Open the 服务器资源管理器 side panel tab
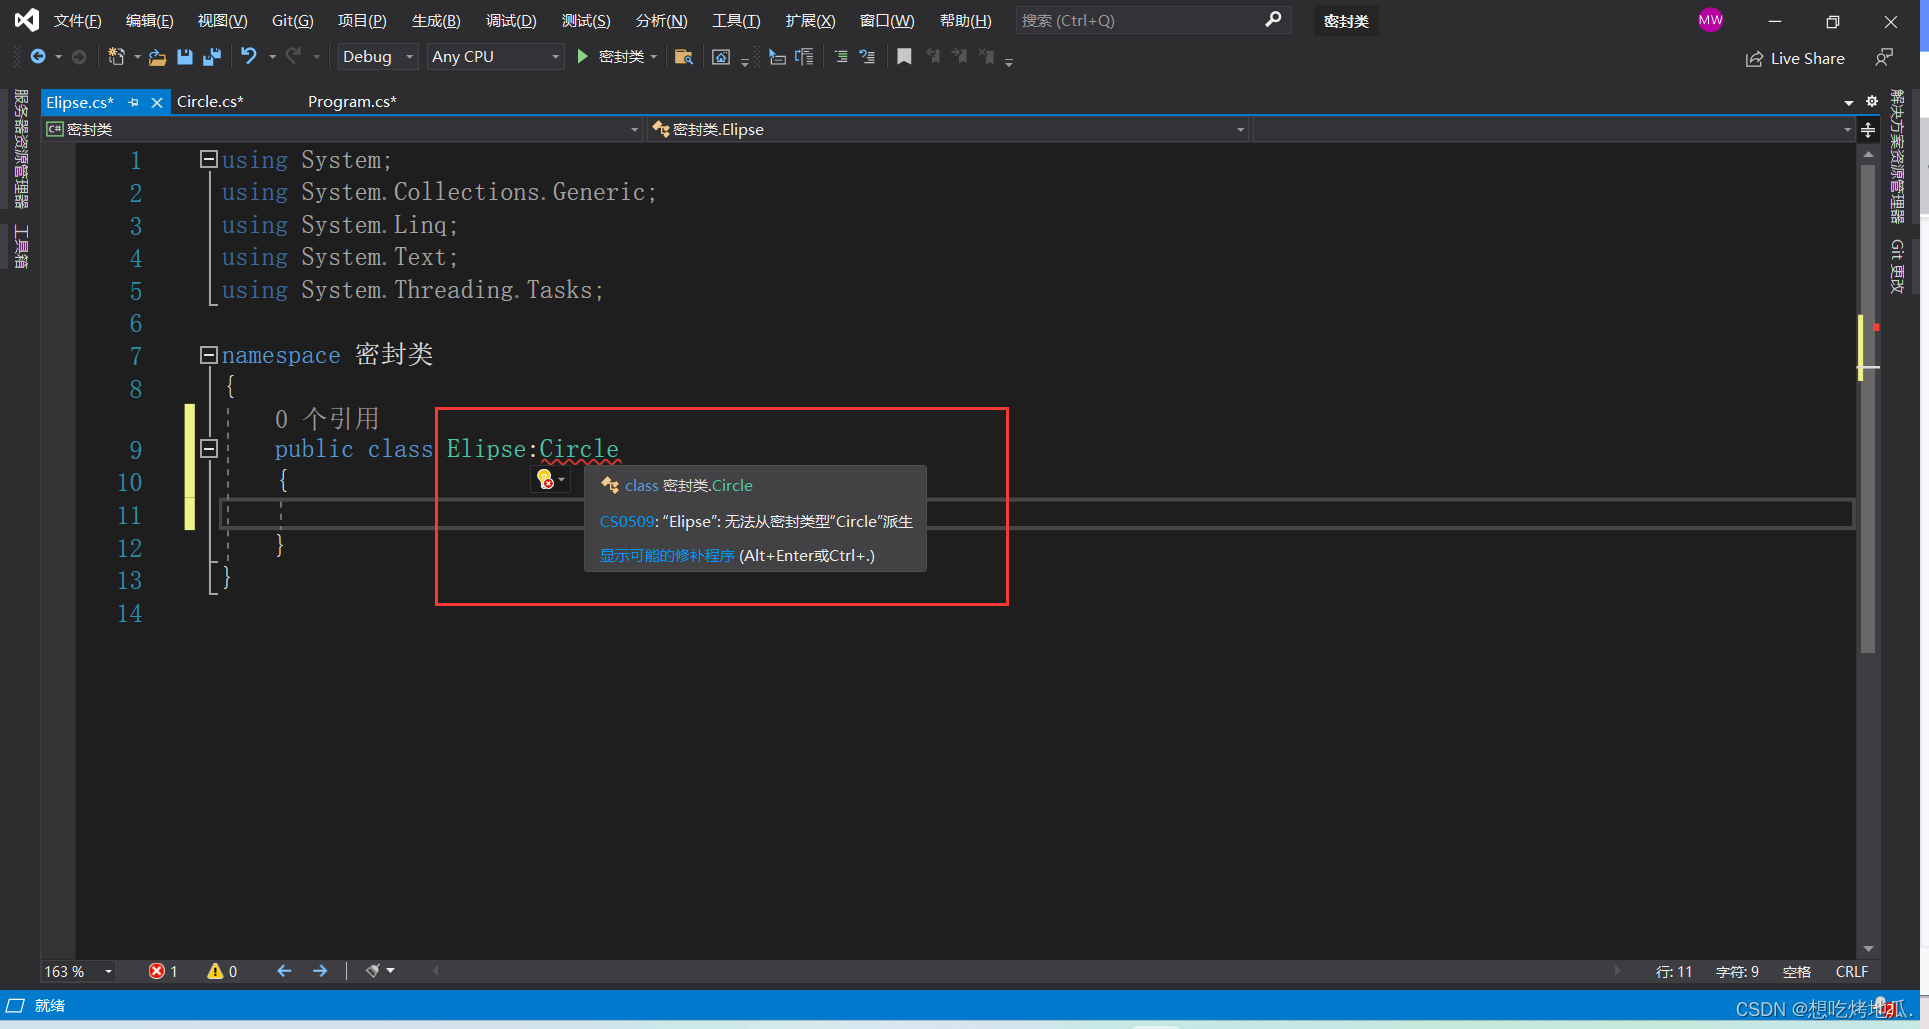Image resolution: width=1929 pixels, height=1029 pixels. (x=21, y=149)
